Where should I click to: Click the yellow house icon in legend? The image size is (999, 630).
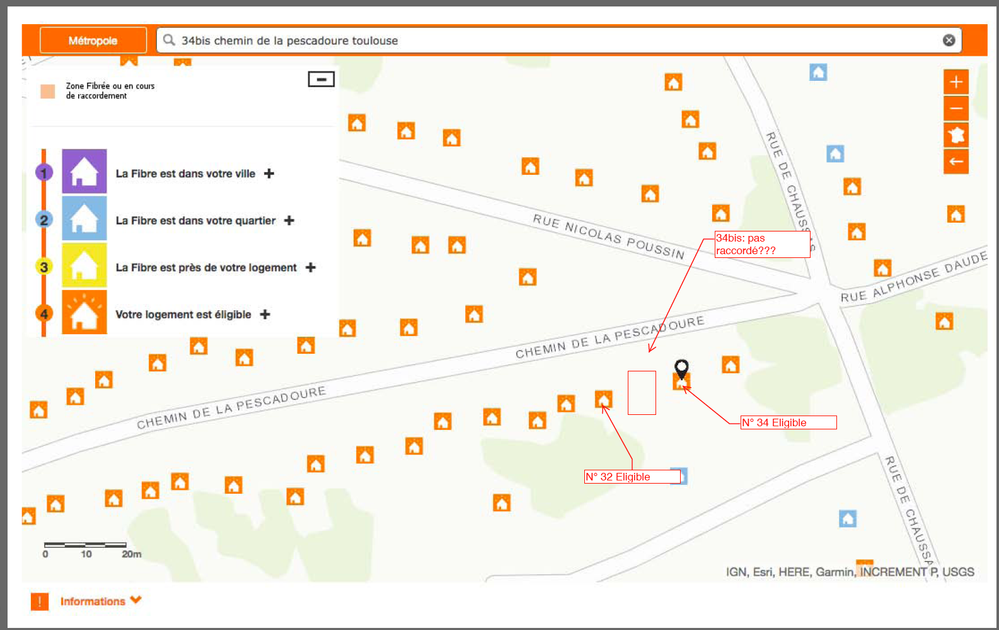point(84,266)
